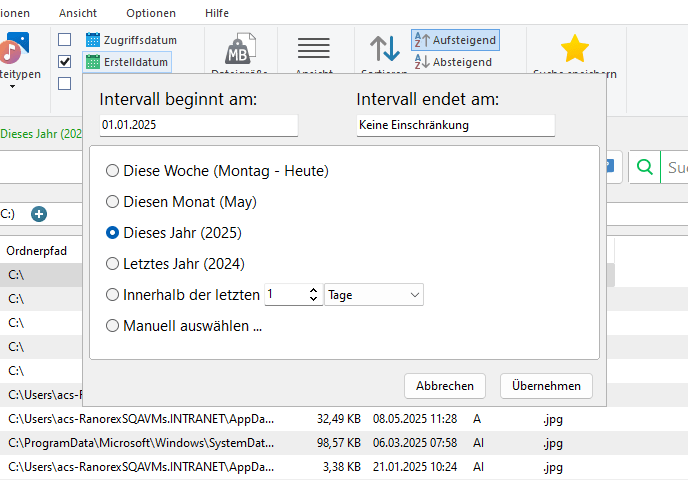Expand Dateitypen dropdown arrow
The width and height of the screenshot is (688, 480).
12,86
